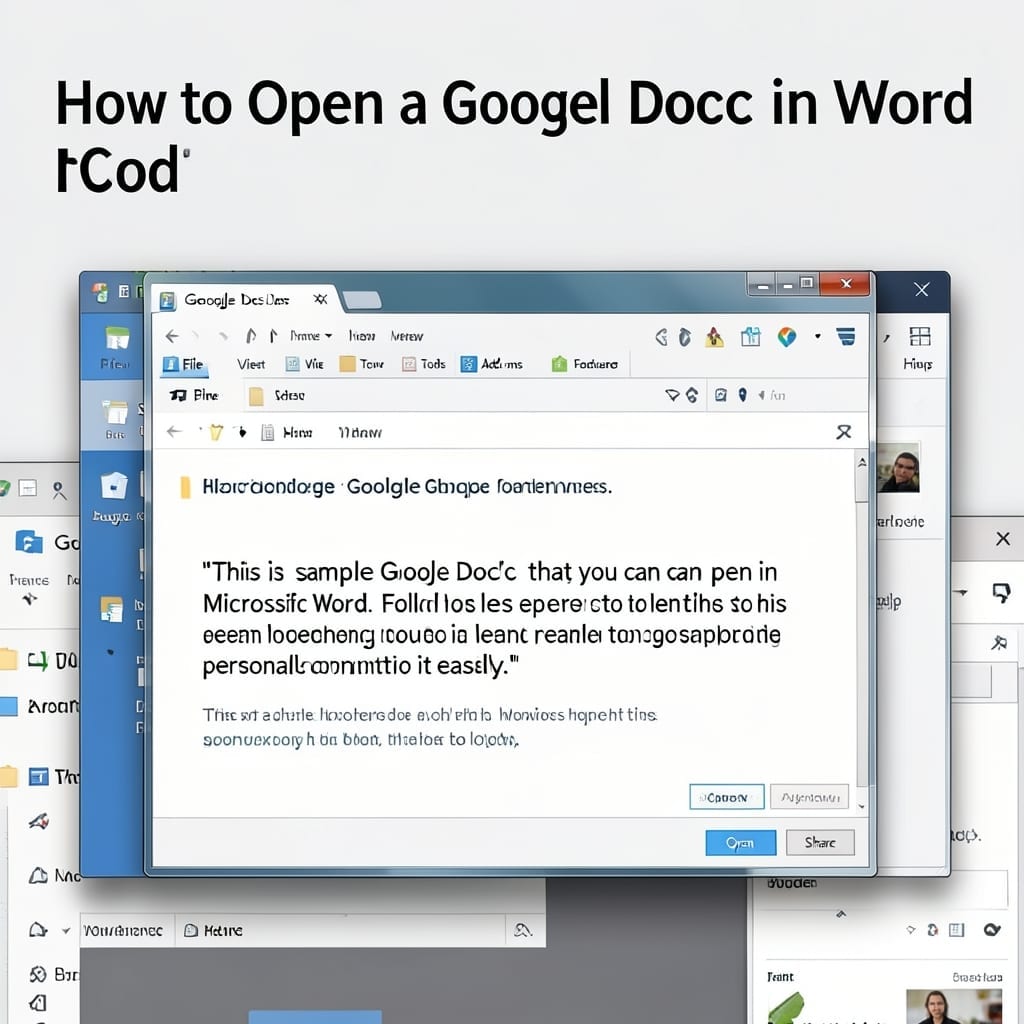Open the 'Fodnero' menu item
The height and width of the screenshot is (1024, 1024).
tap(584, 364)
